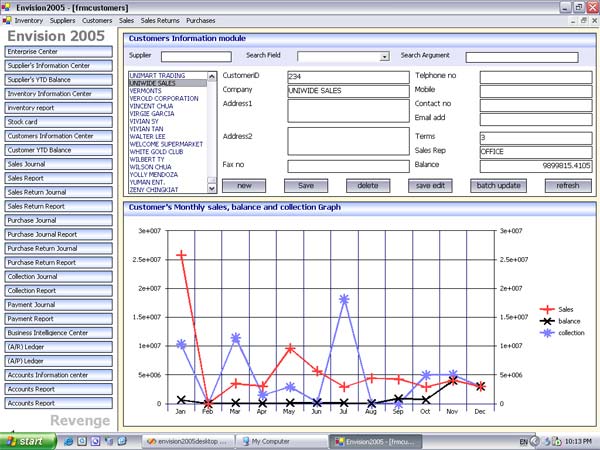600x450 pixels.
Task: Open the Inventory menu
Action: [x=29, y=20]
